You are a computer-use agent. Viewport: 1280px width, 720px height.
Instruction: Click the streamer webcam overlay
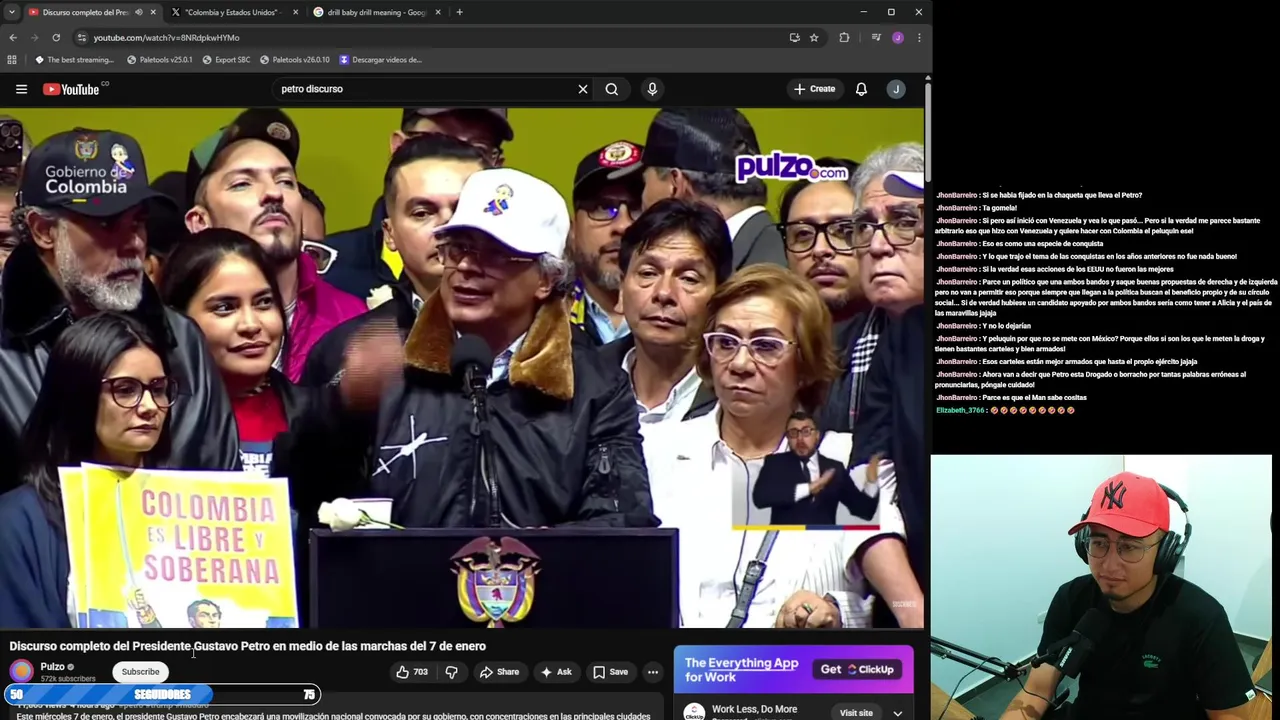click(x=1101, y=587)
